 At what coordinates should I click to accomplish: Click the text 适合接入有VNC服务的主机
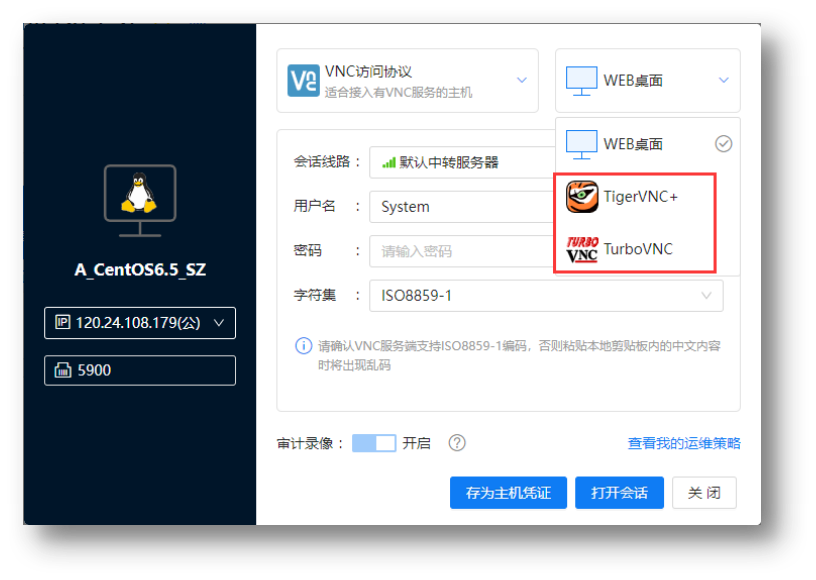(x=399, y=93)
